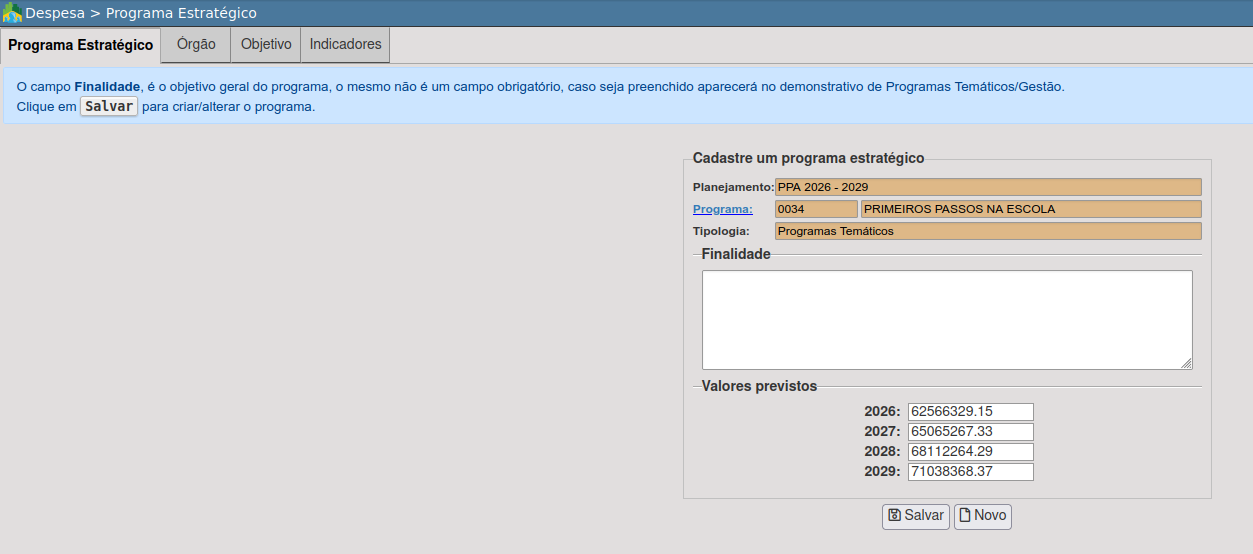Click the Novo button with page icon
This screenshot has width=1253, height=554.
[982, 516]
